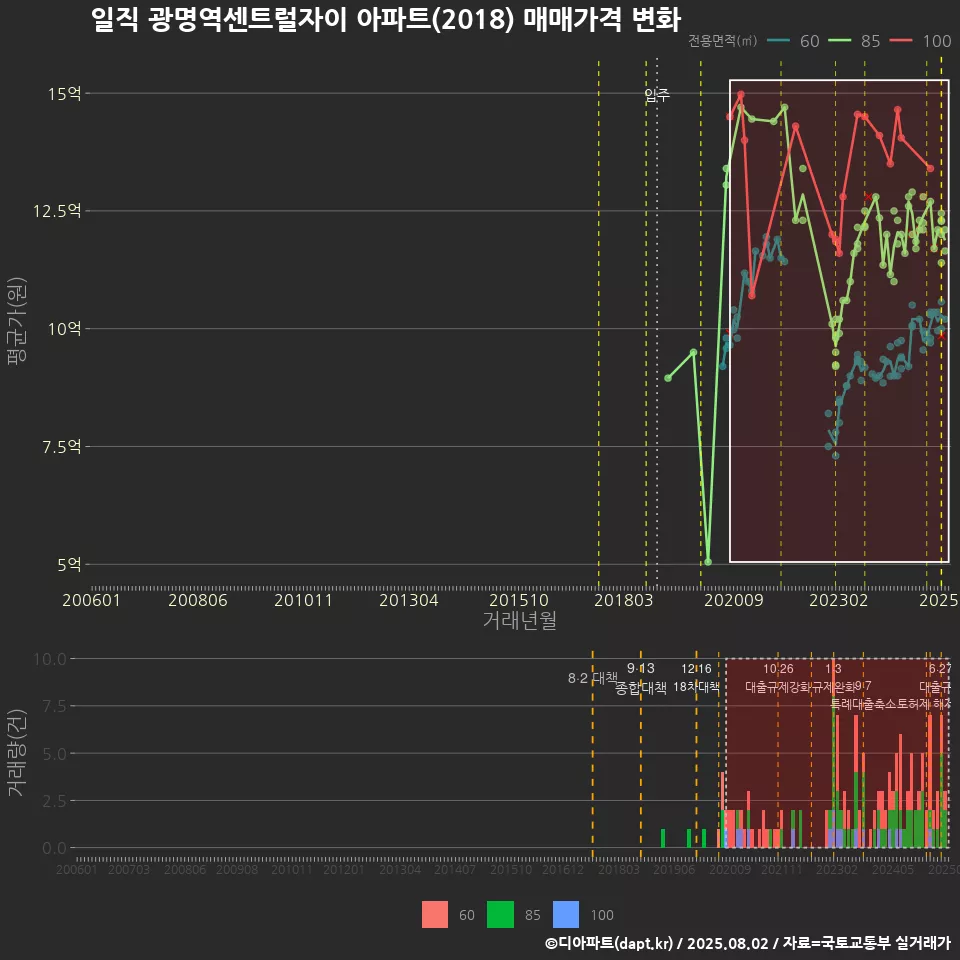Click the 입주 marker label
Viewport: 960px width, 960px height.
pos(657,95)
